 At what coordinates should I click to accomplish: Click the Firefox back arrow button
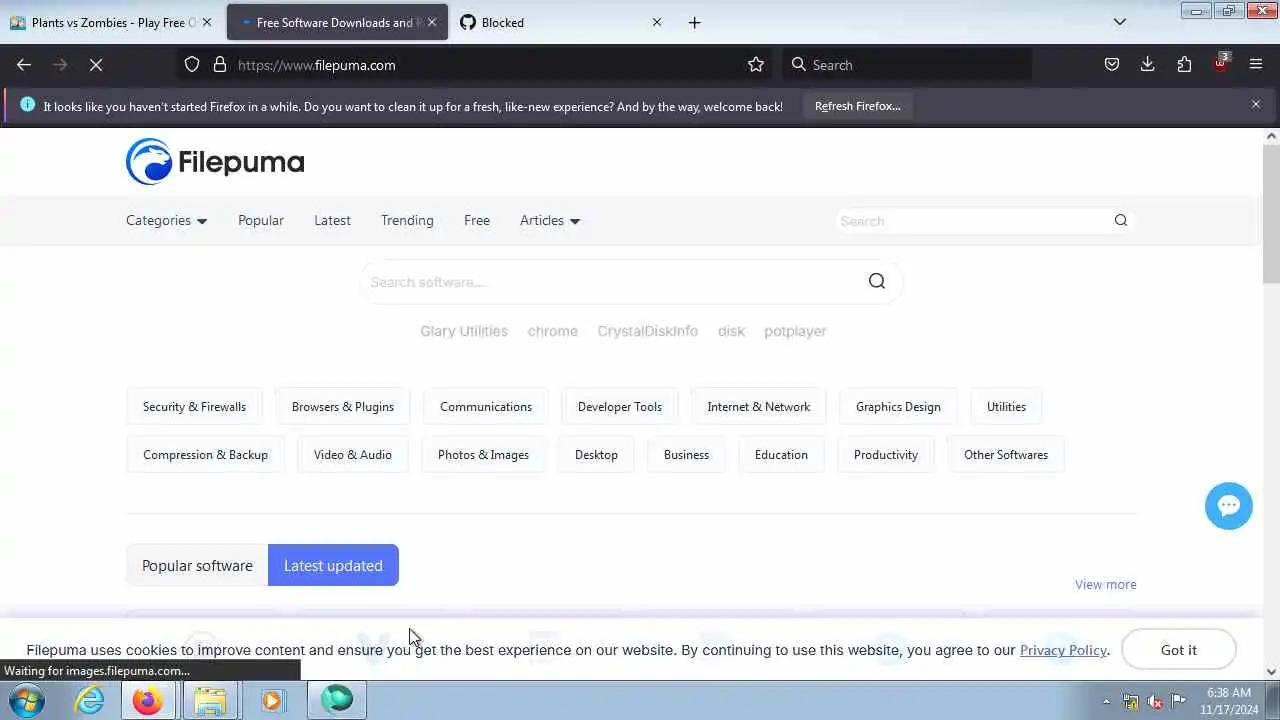pyautogui.click(x=24, y=65)
